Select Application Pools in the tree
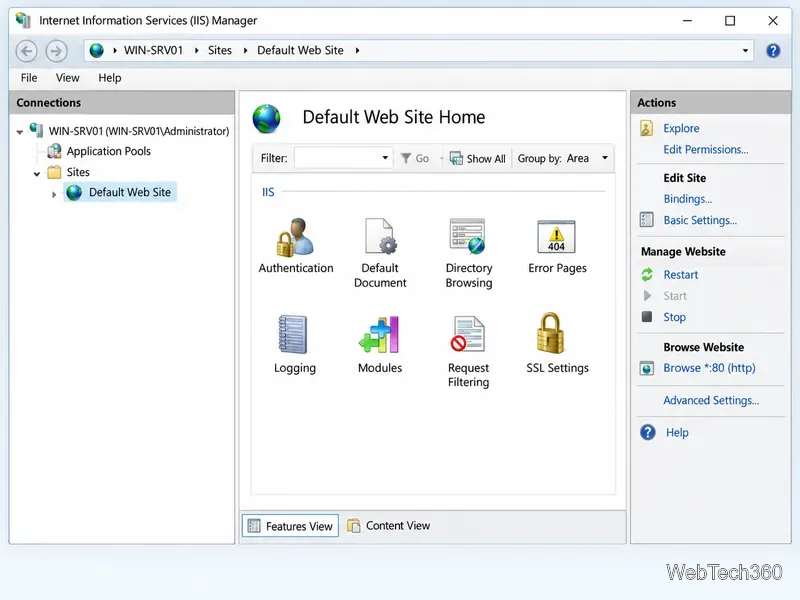This screenshot has height=600, width=800. pyautogui.click(x=108, y=151)
